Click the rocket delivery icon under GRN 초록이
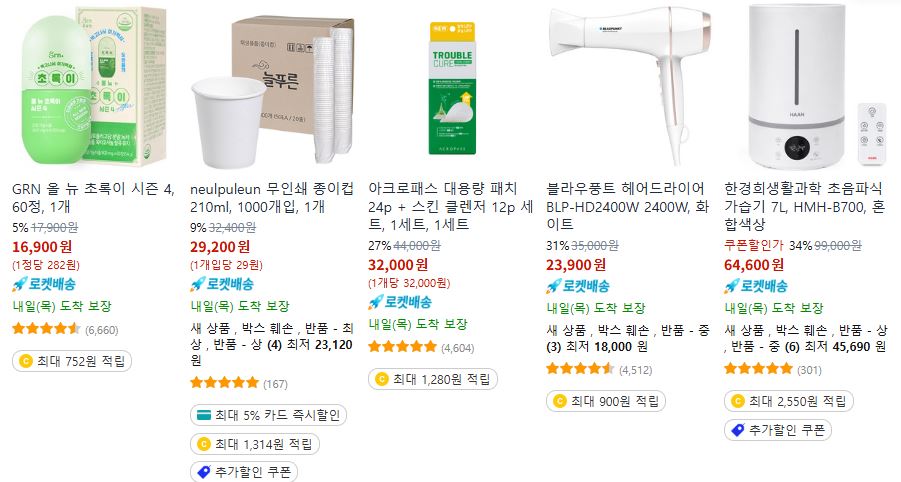Screen dimensions: 901x482 point(20,284)
